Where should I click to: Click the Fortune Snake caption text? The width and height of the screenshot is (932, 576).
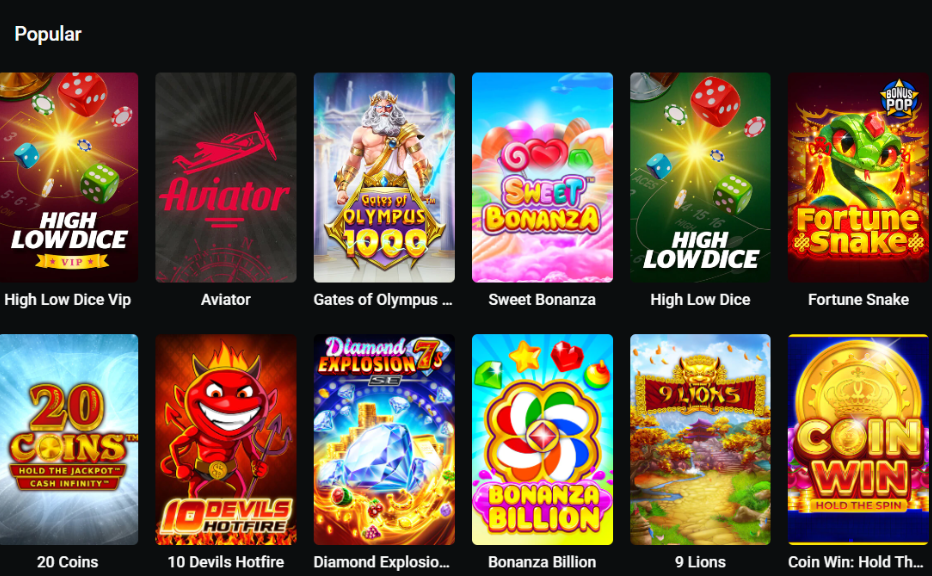click(x=858, y=300)
